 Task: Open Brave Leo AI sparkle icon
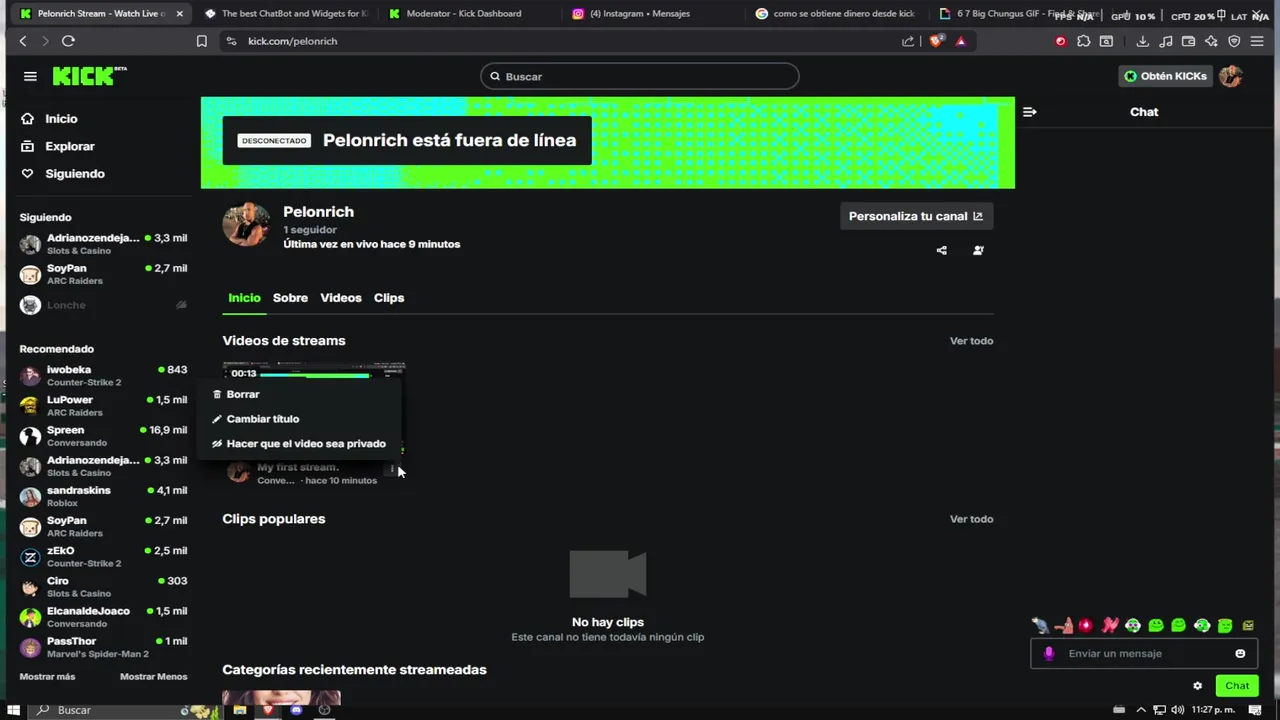[1211, 41]
